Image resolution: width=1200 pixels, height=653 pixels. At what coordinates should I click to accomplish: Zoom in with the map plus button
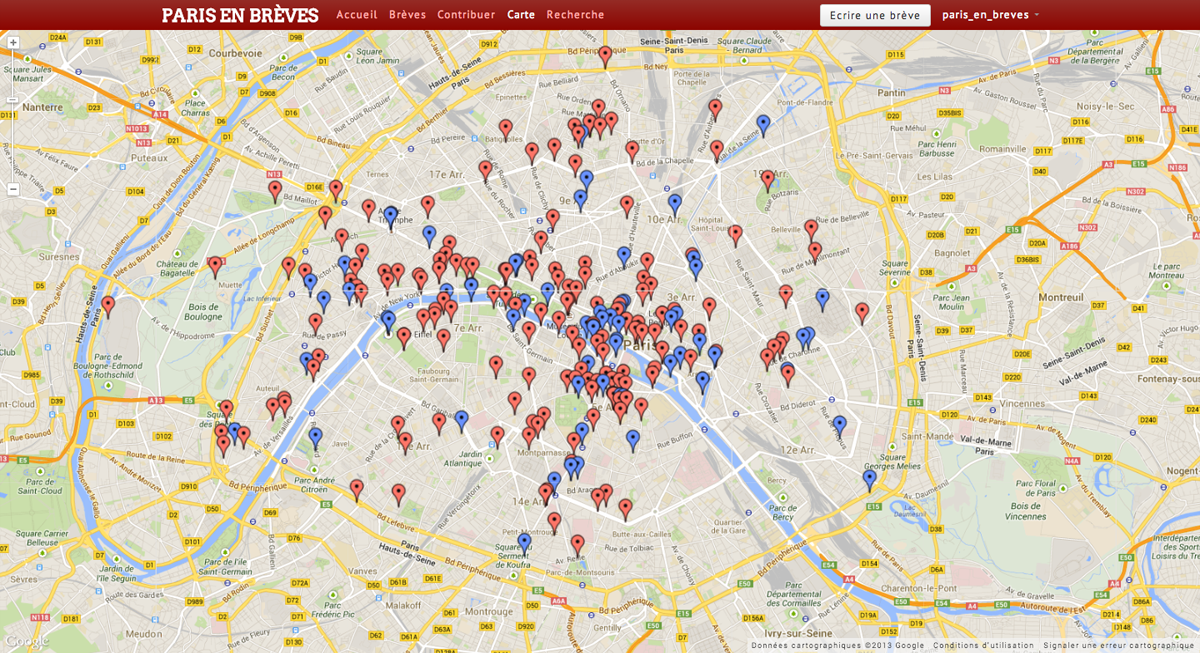pyautogui.click(x=13, y=43)
